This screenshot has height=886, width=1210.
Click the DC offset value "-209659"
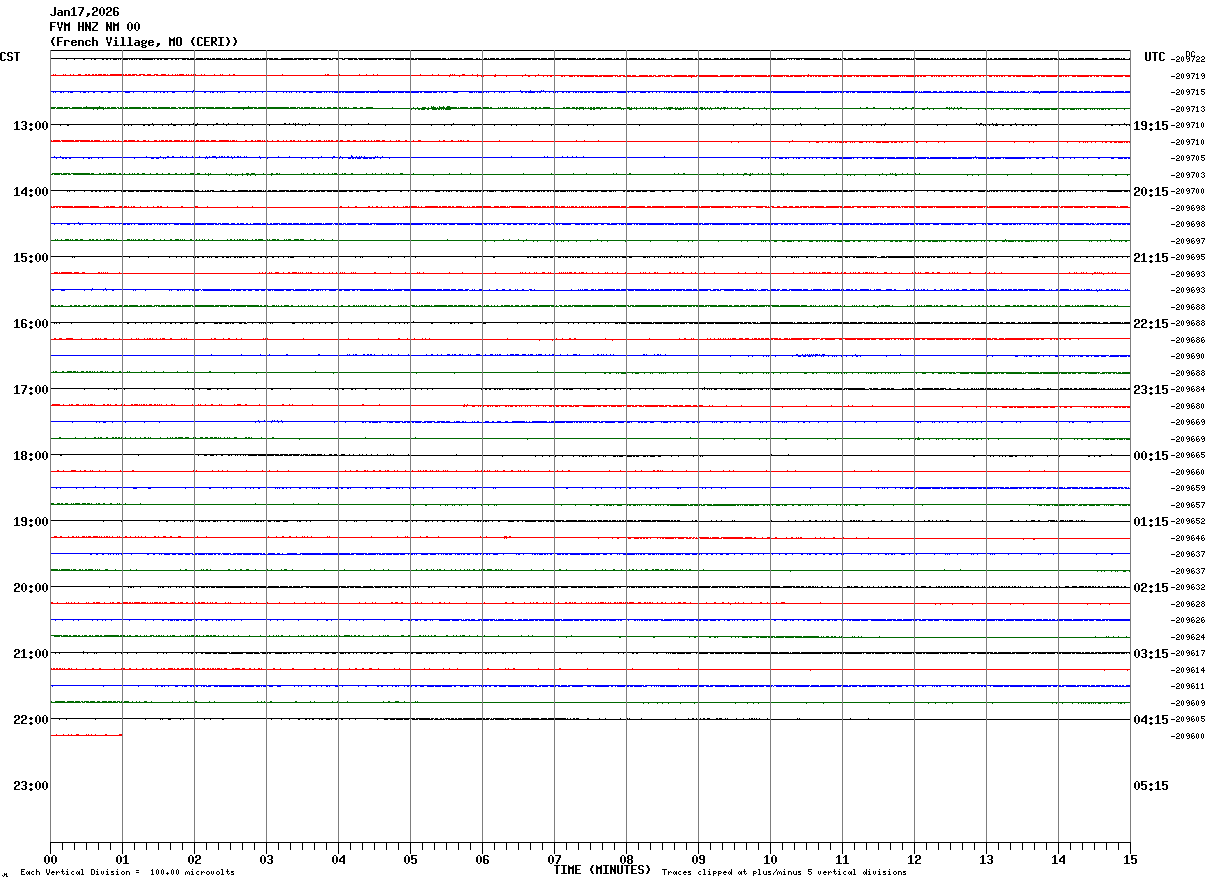[1189, 488]
